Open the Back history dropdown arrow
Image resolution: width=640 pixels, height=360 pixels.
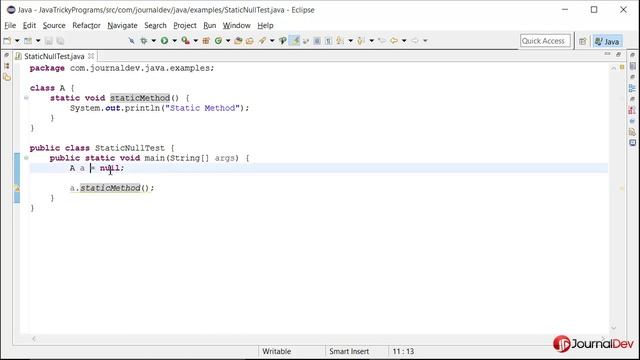click(404, 41)
